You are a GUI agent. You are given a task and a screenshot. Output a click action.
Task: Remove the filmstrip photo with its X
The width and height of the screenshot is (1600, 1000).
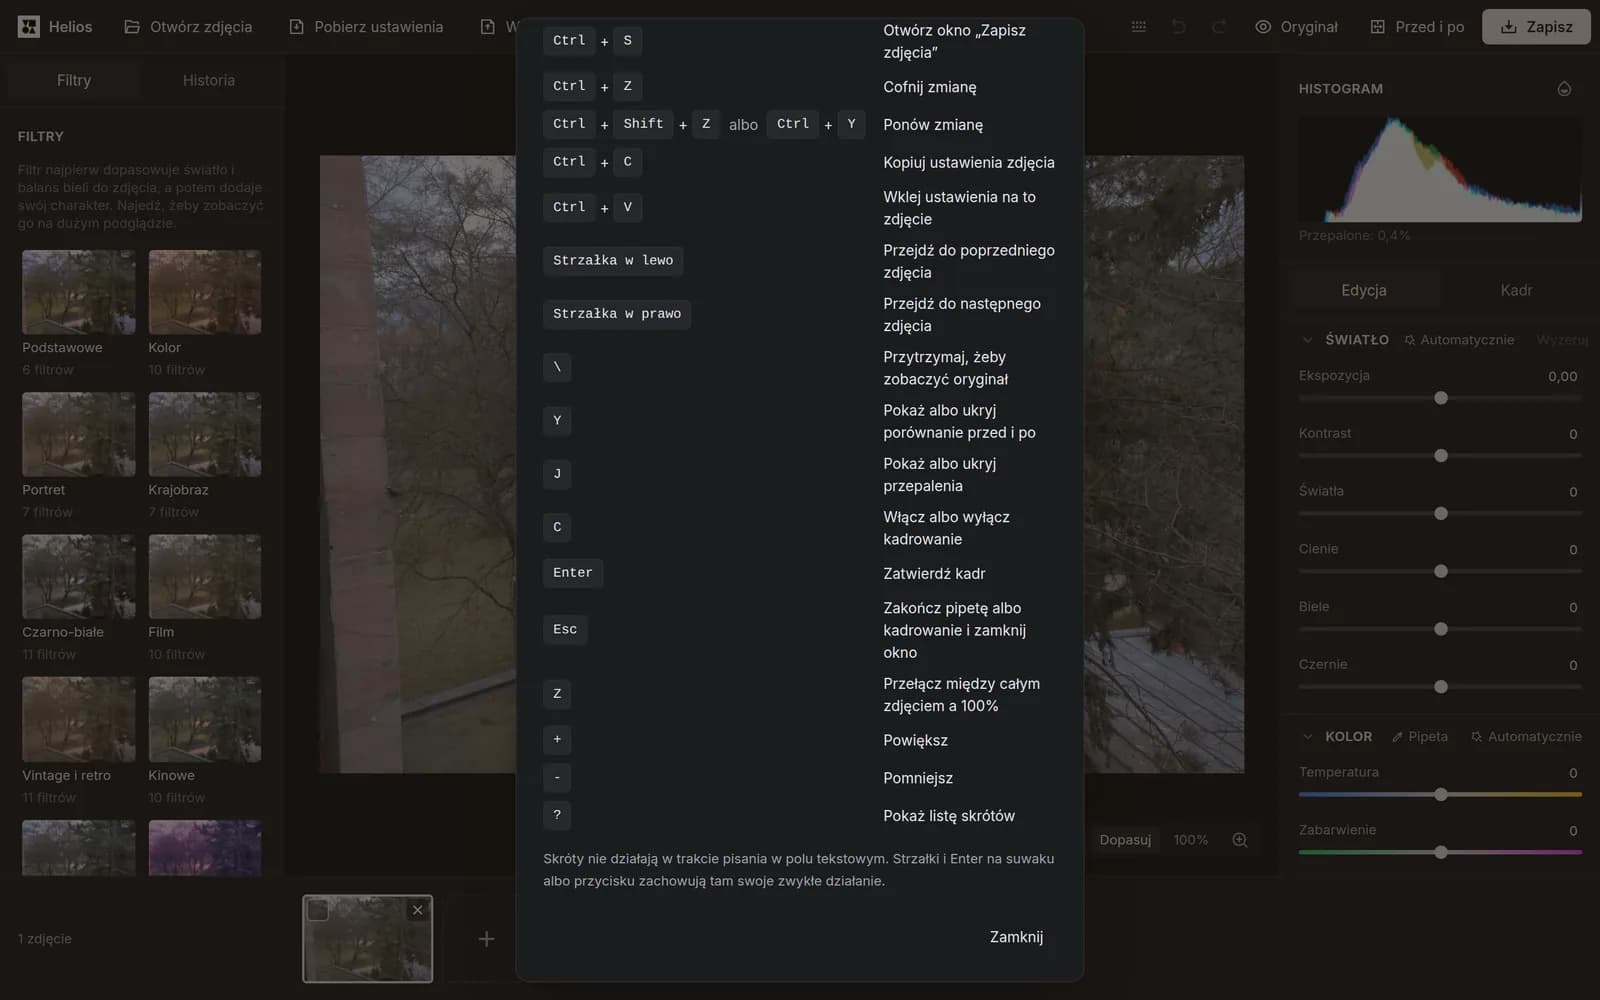pyautogui.click(x=418, y=910)
